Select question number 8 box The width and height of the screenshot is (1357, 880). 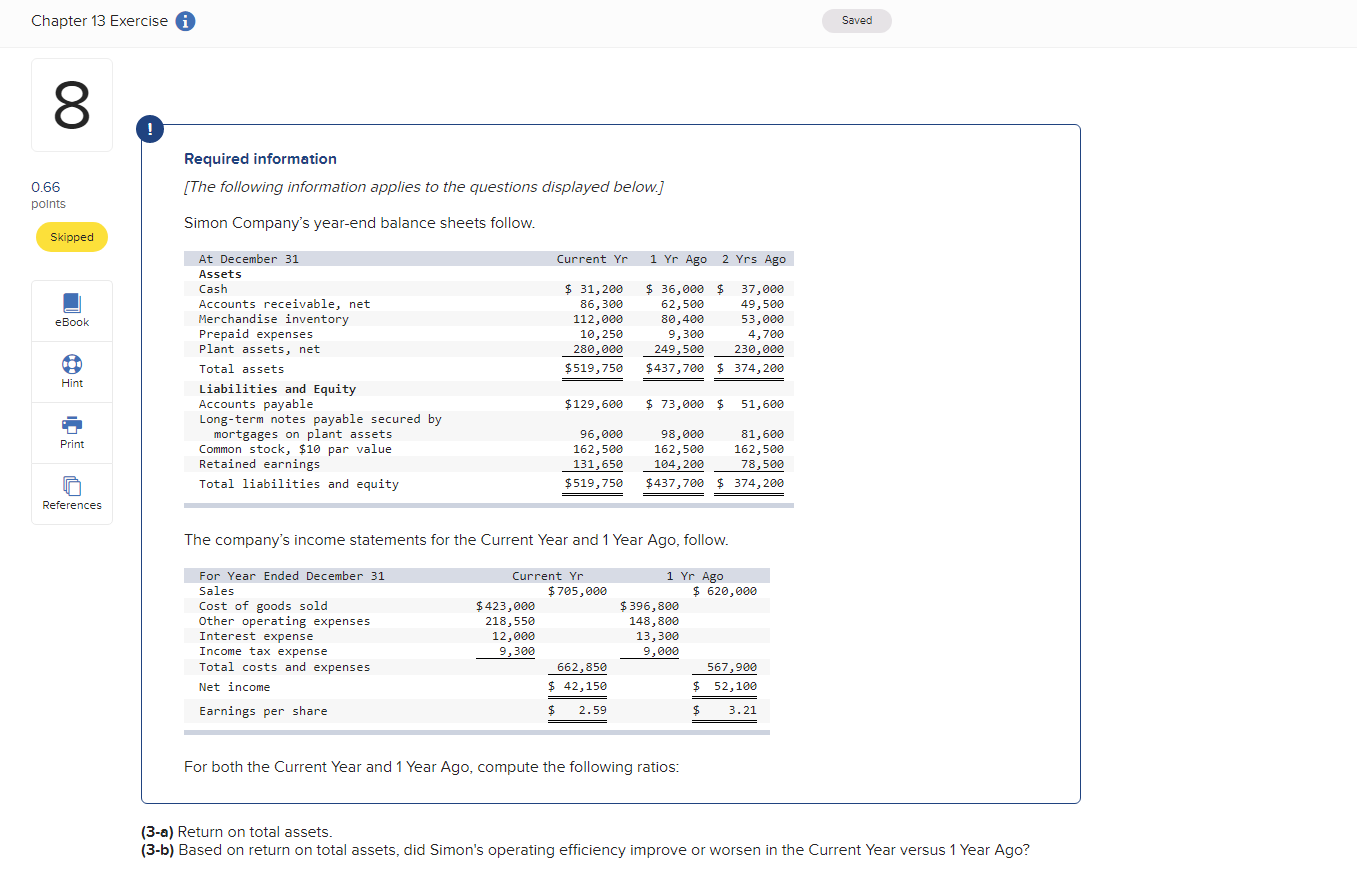tap(72, 105)
